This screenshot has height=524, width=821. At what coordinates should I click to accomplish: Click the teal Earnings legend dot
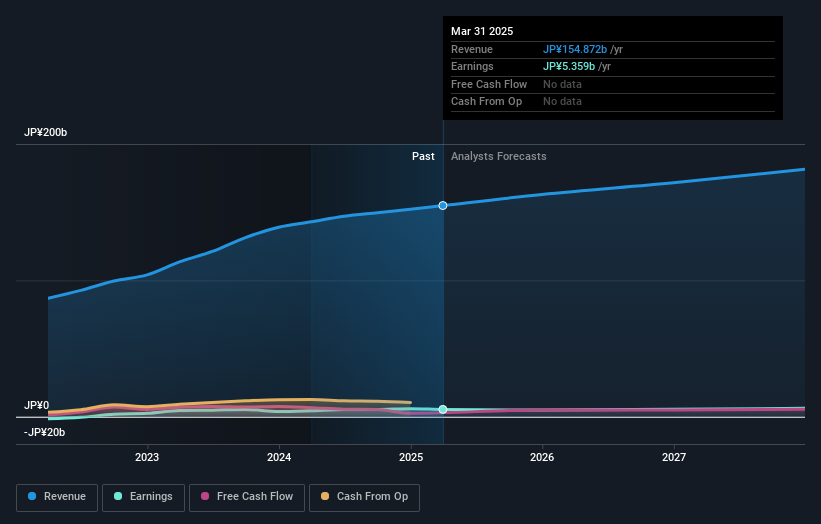pos(118,496)
